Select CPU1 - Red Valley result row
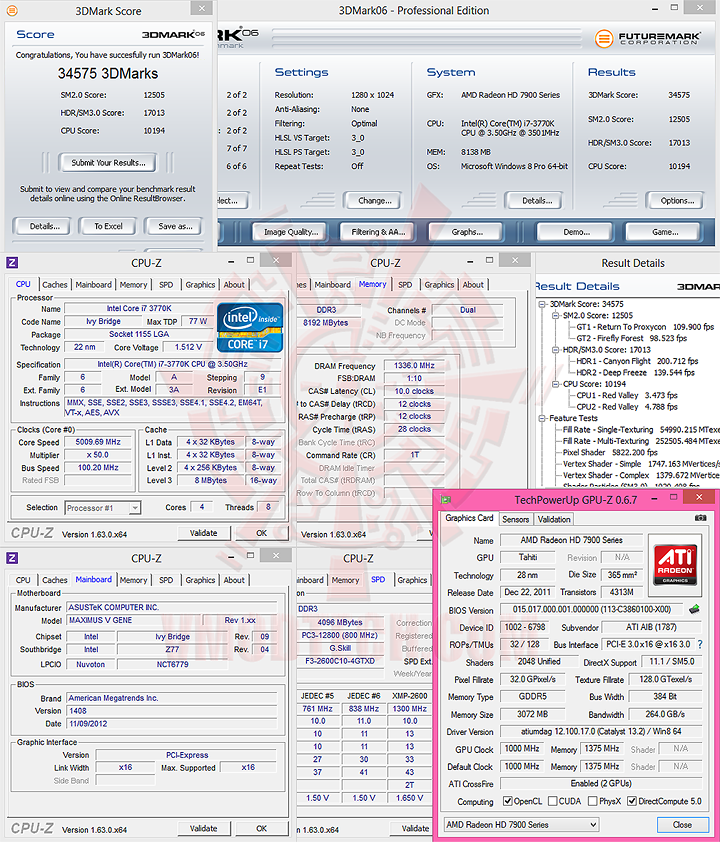This screenshot has width=720, height=842. coord(627,395)
